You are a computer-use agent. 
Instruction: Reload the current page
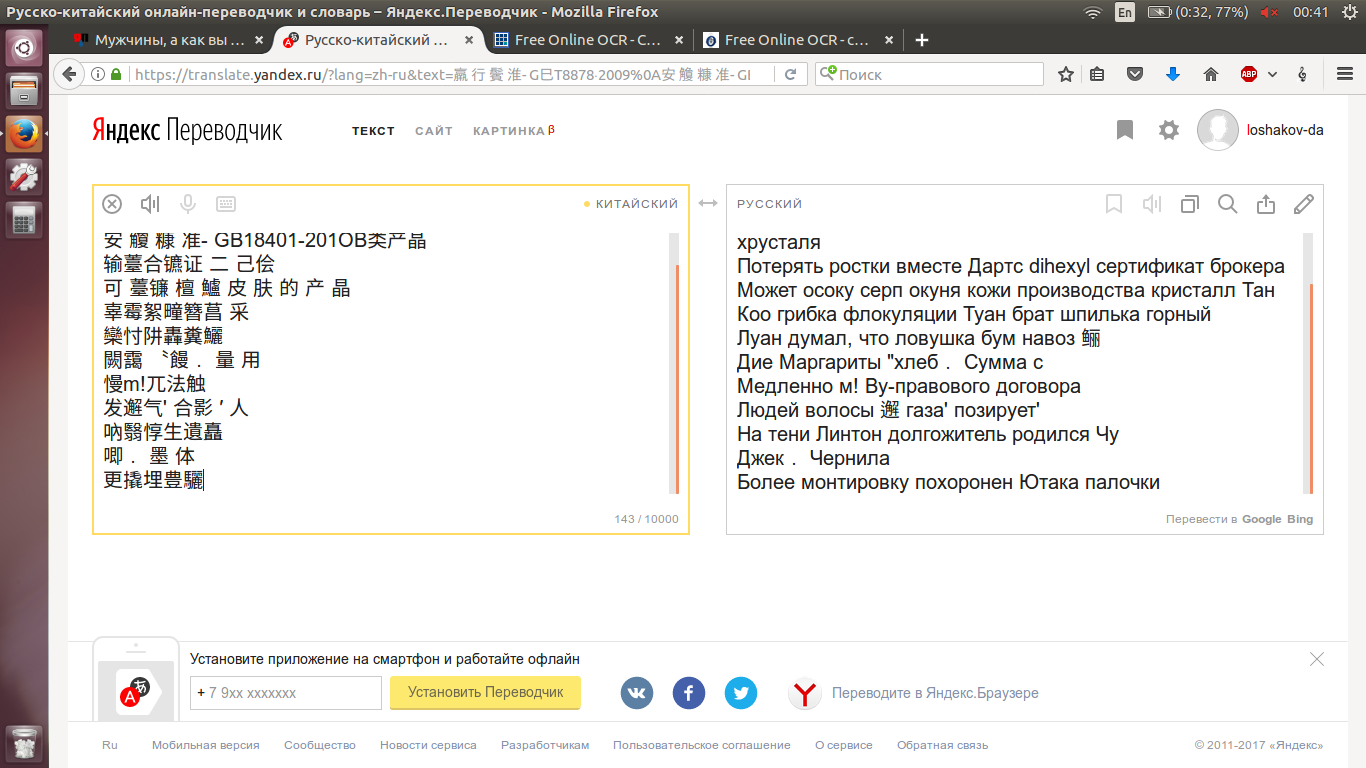tap(790, 74)
